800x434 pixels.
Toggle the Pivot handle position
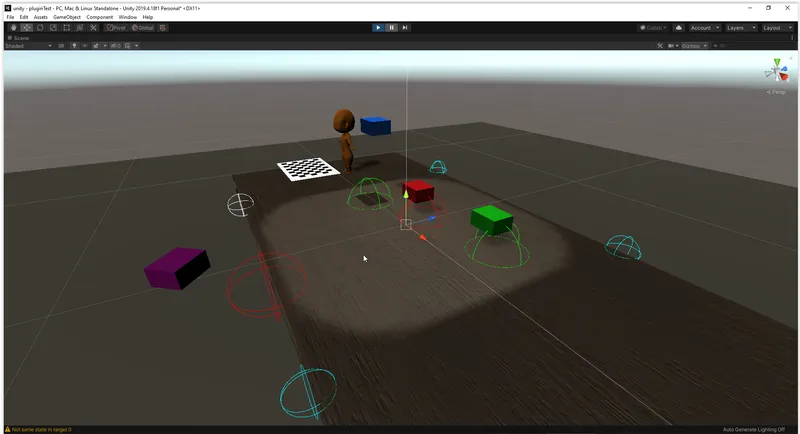pos(116,28)
